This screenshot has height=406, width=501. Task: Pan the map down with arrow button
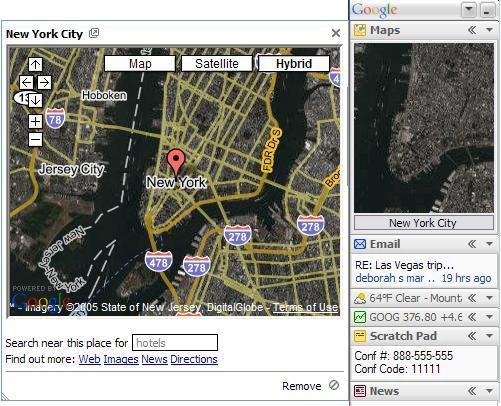[x=35, y=100]
